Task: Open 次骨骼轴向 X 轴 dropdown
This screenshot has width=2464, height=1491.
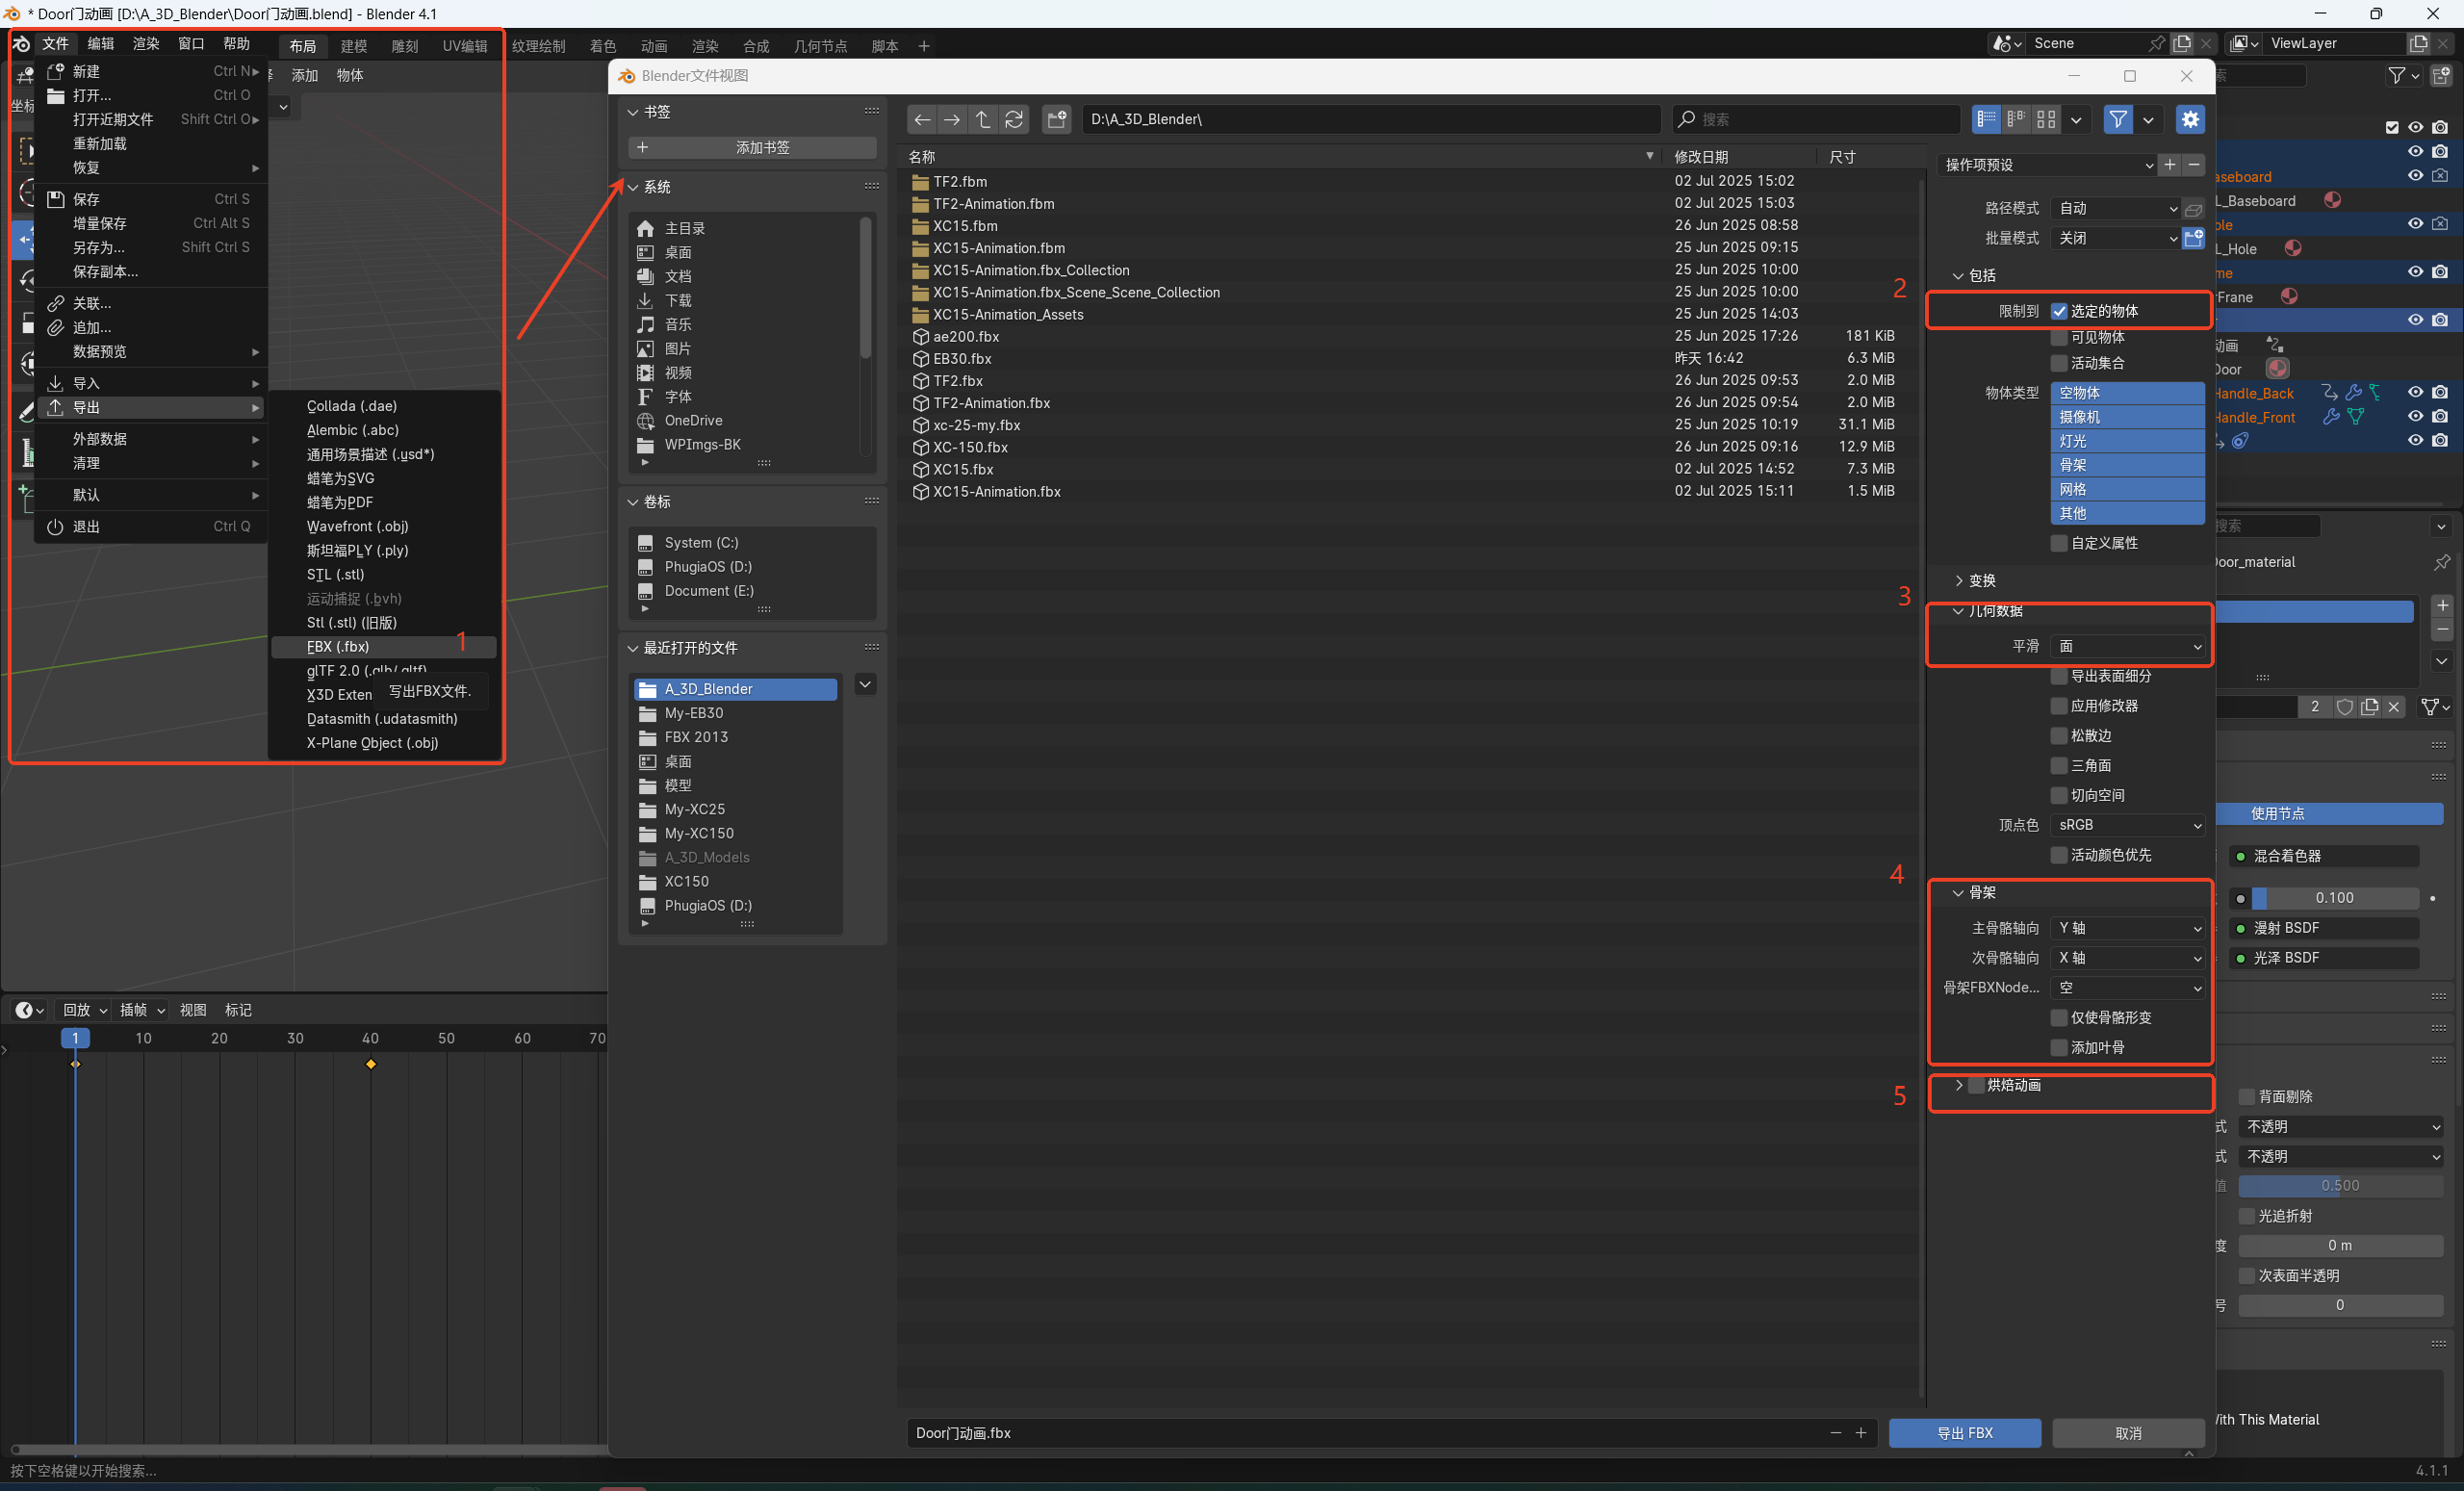Action: pyautogui.click(x=2127, y=958)
